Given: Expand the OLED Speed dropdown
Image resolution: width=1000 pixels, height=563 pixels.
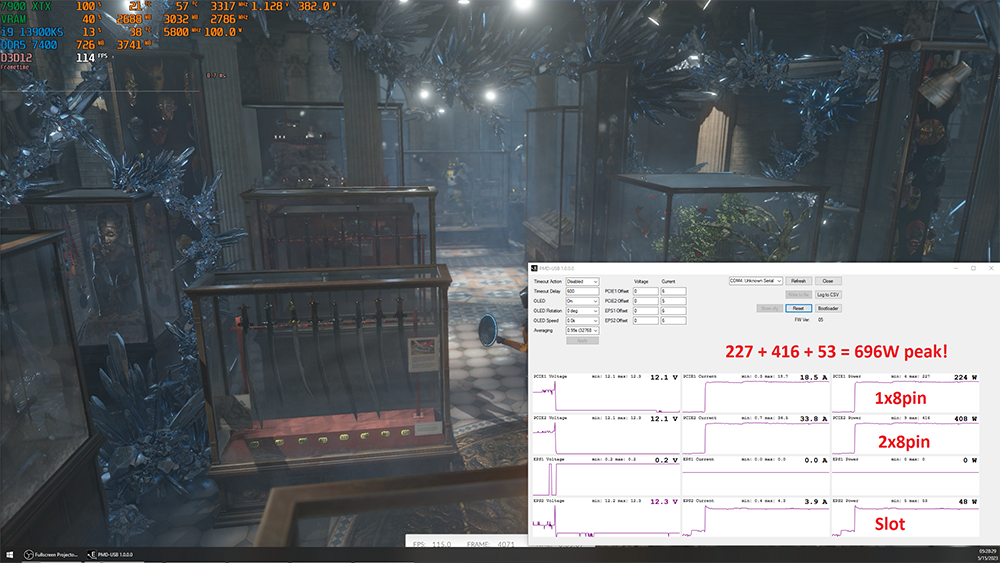Looking at the screenshot, I should click(x=582, y=321).
